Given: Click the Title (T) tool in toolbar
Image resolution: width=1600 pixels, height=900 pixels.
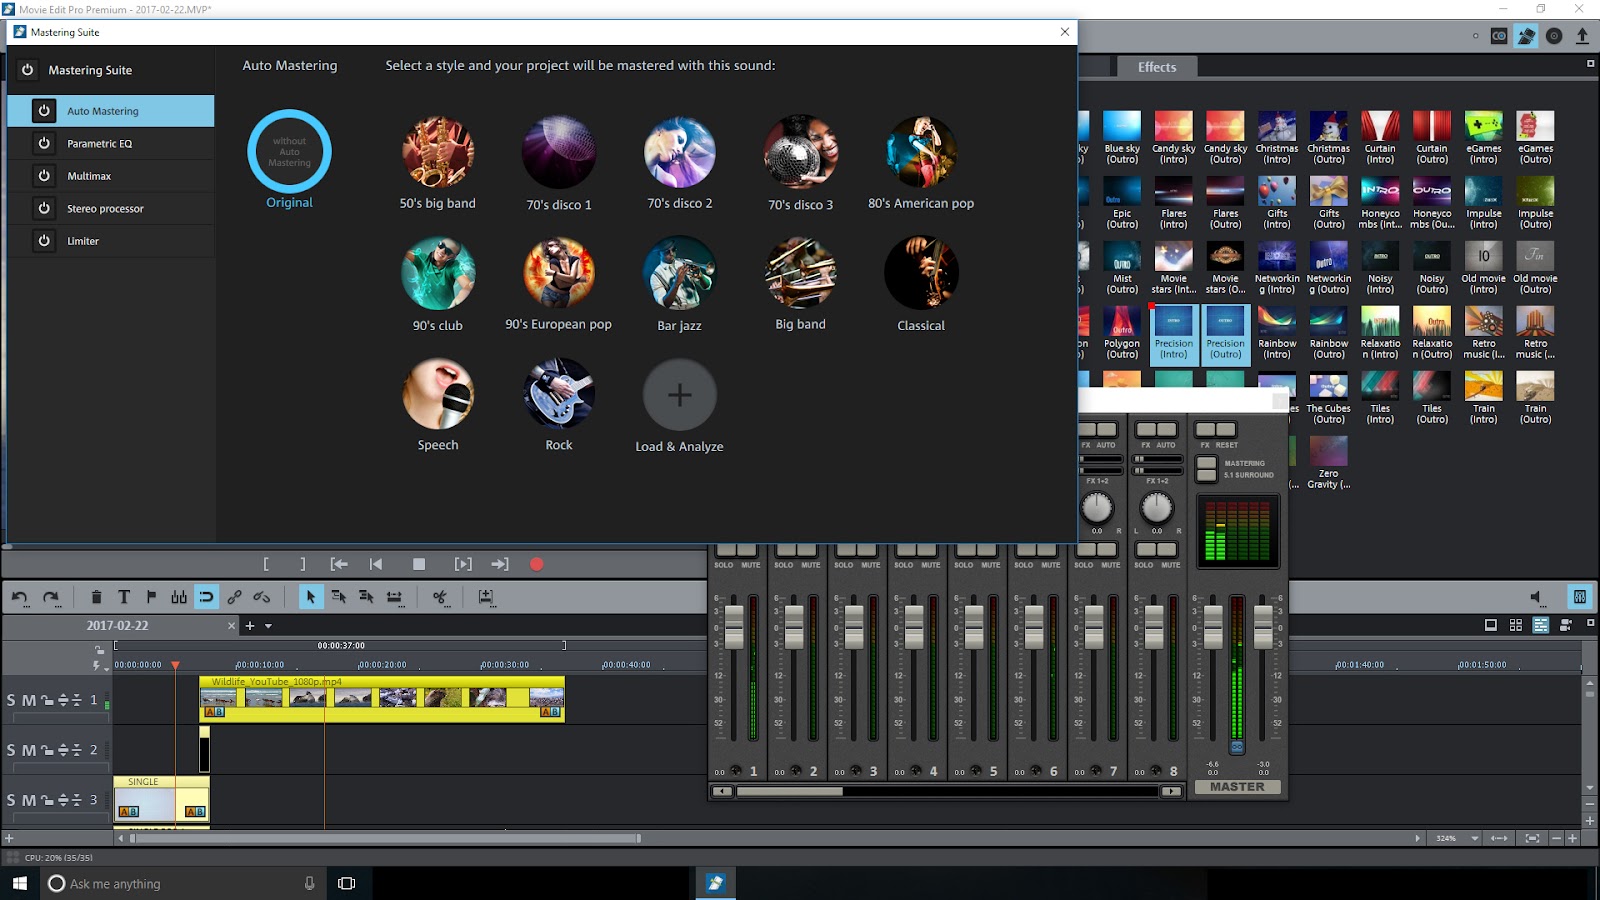Looking at the screenshot, I should coord(124,597).
